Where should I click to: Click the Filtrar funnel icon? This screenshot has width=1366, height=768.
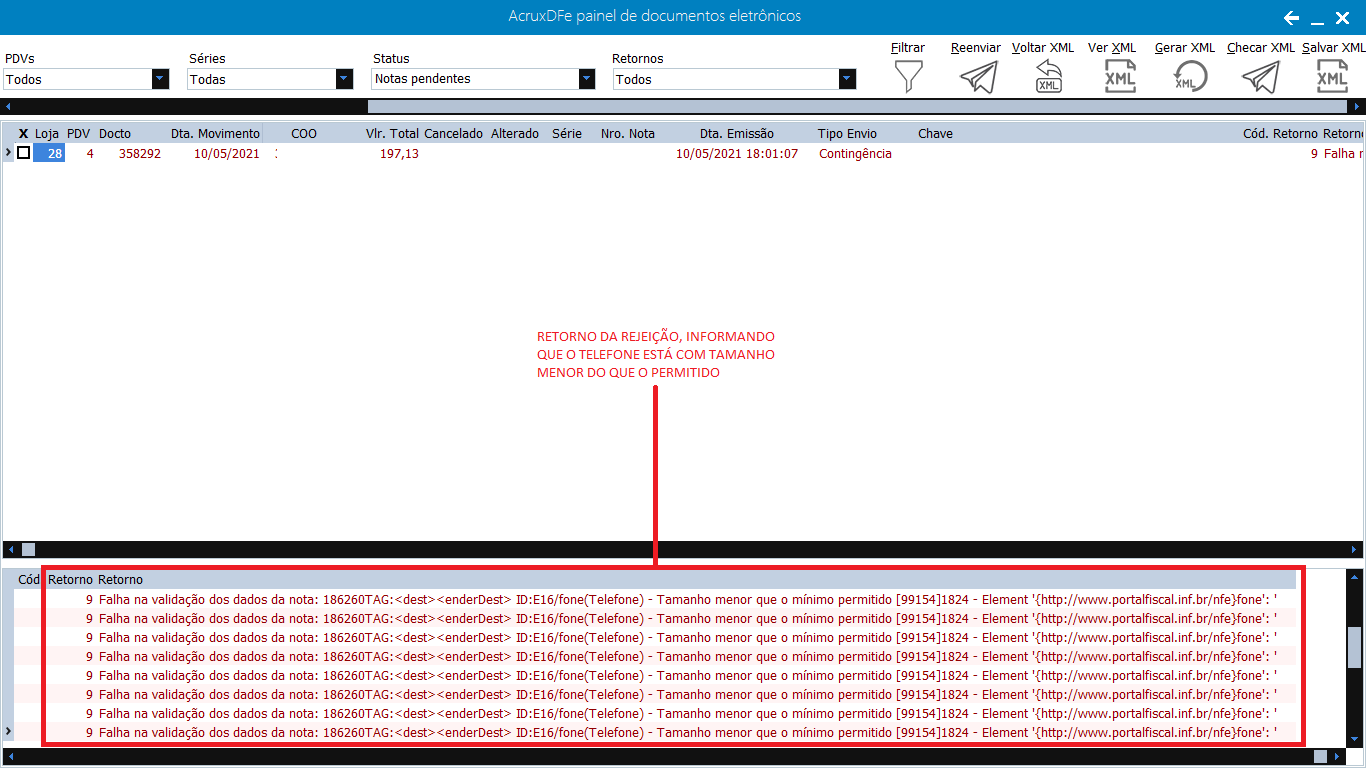pyautogui.click(x=908, y=77)
